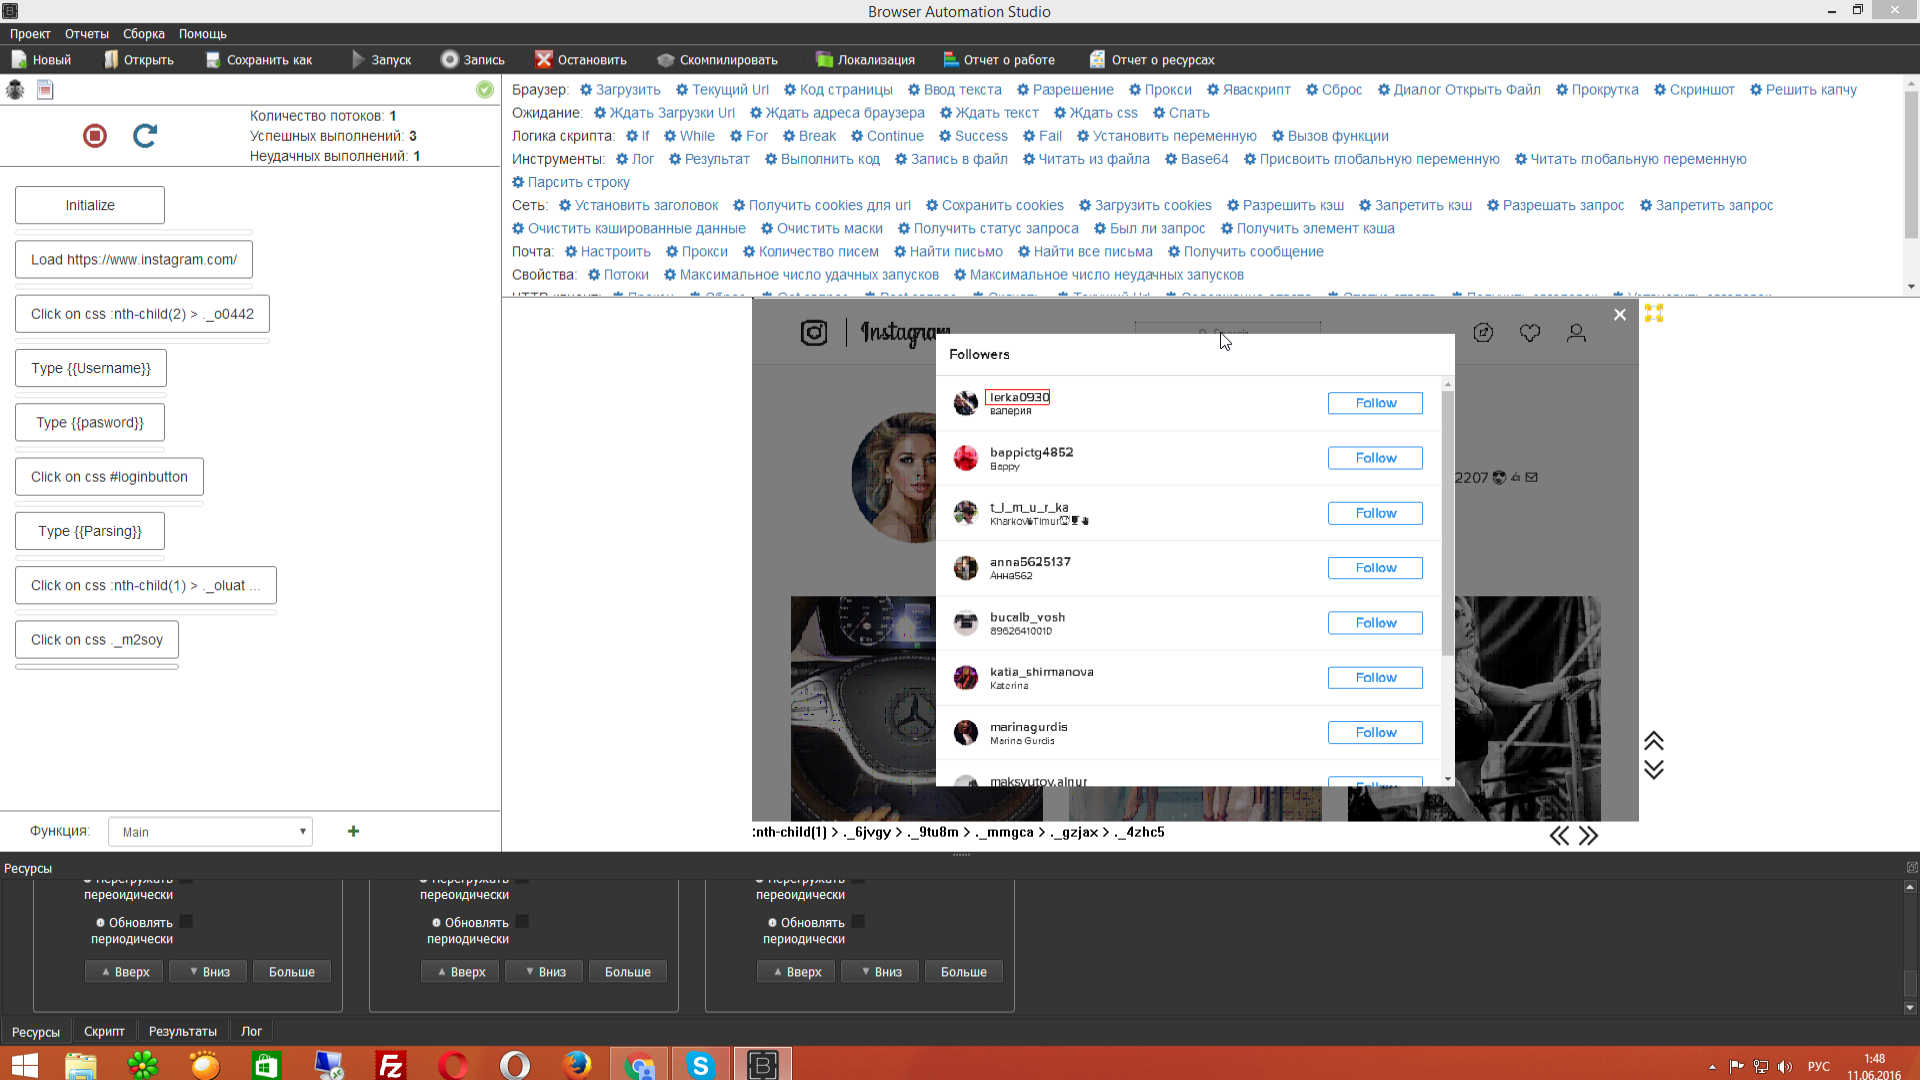This screenshot has height=1080, width=1920.
Task: Open the Сборка menu
Action: tap(143, 34)
